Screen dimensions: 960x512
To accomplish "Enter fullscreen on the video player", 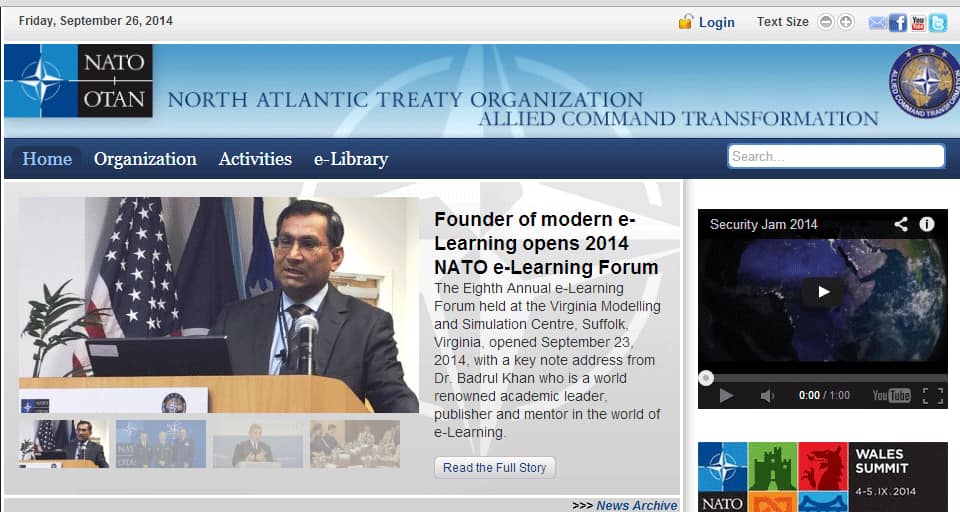I will (932, 396).
